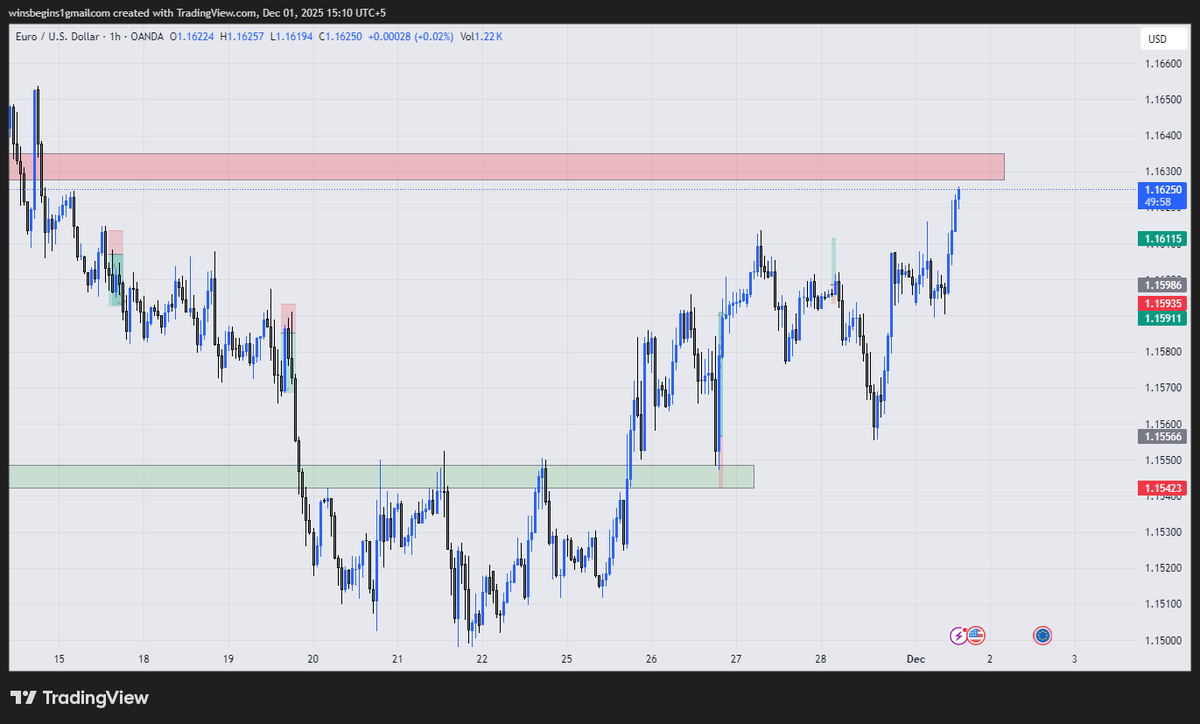Open the EU flag economic event marker
Image resolution: width=1200 pixels, height=724 pixels.
pyautogui.click(x=1043, y=634)
